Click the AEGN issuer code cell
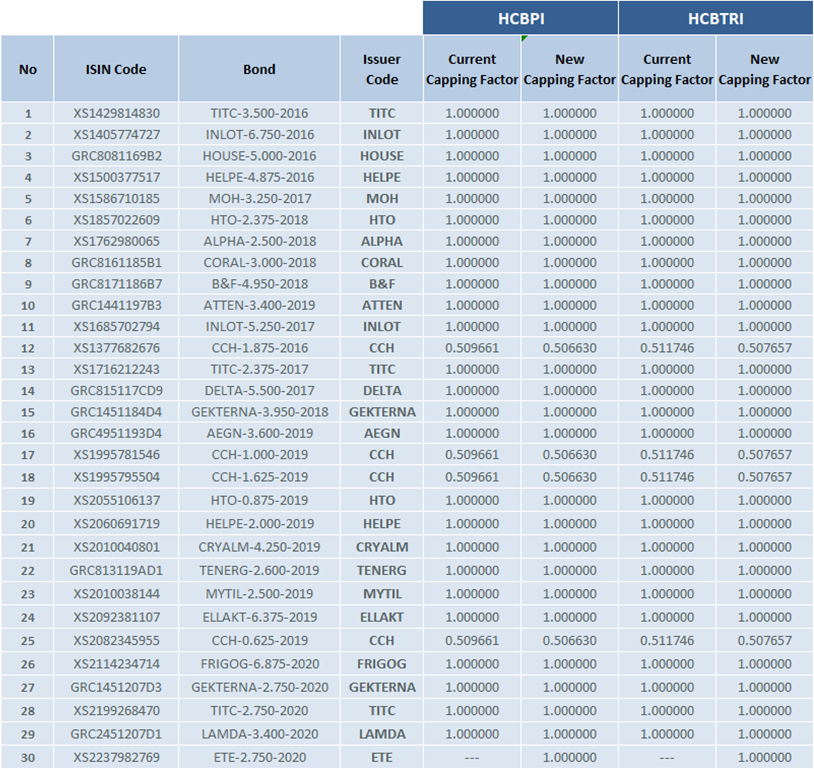The width and height of the screenshot is (814, 769). (x=381, y=433)
